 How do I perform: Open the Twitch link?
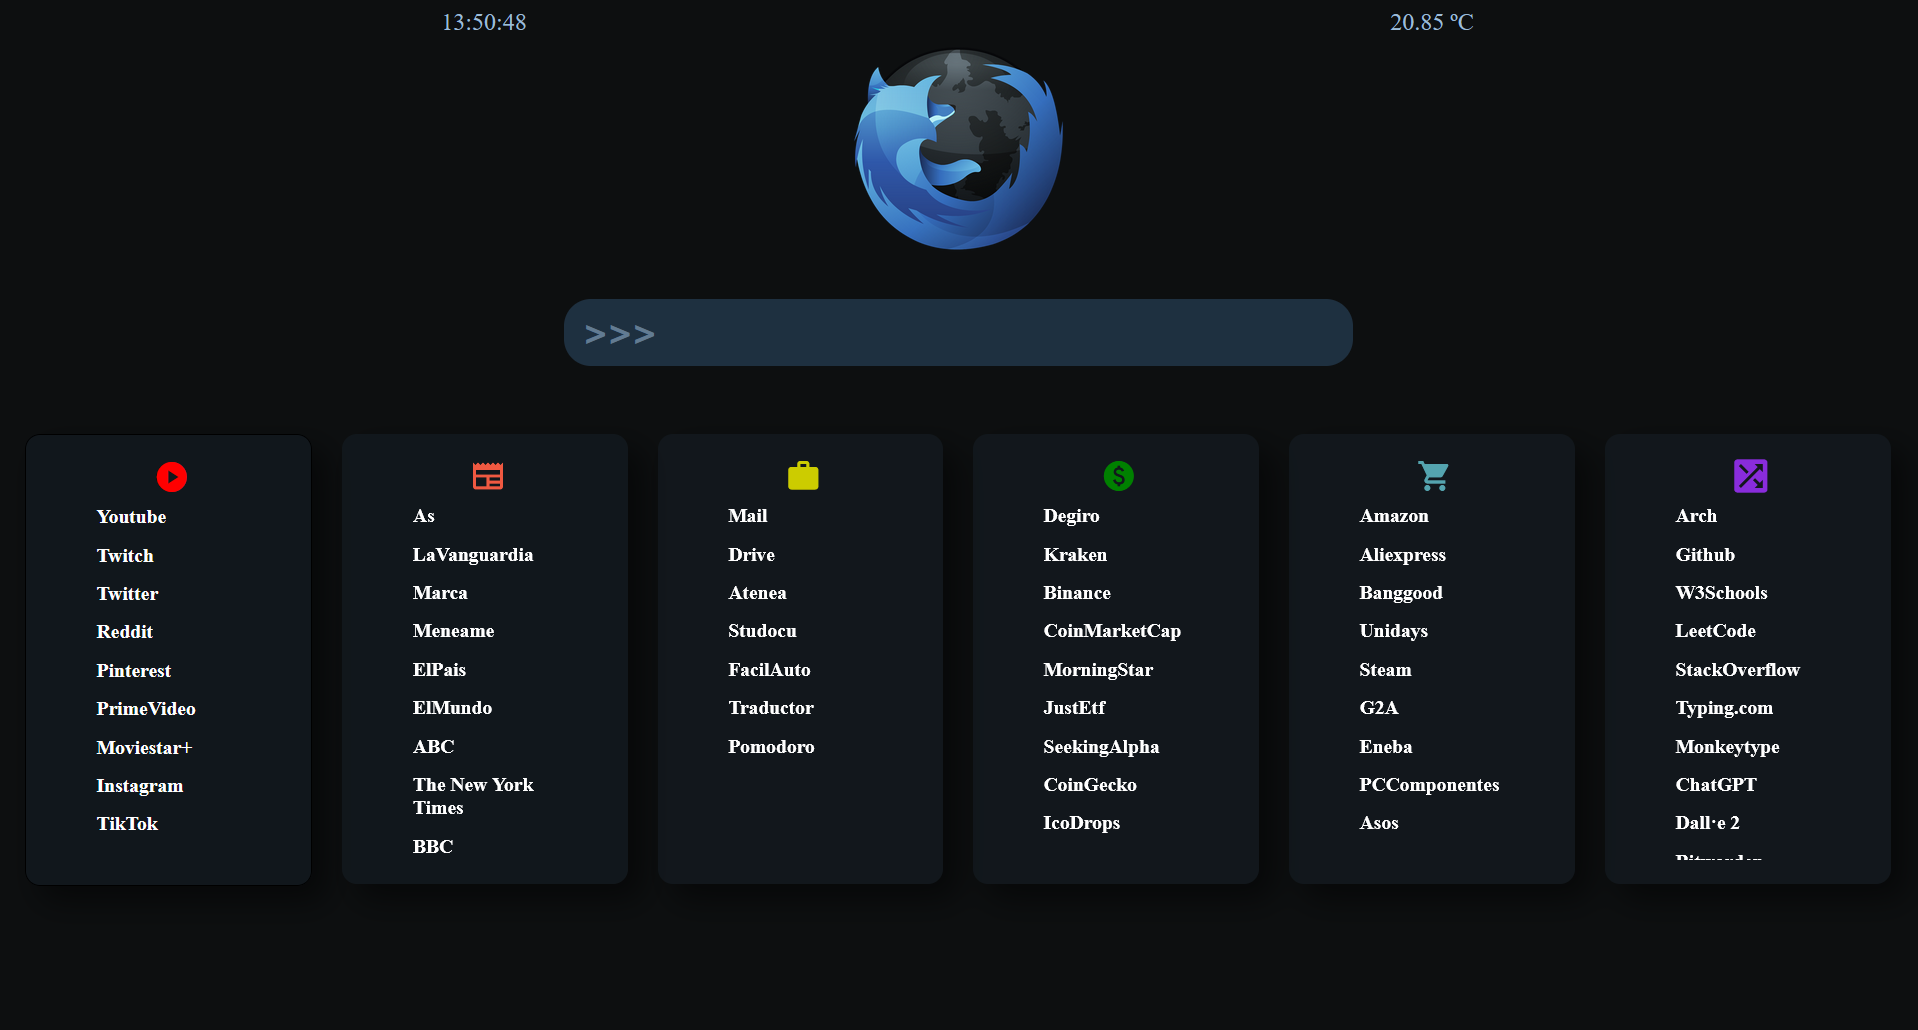pyautogui.click(x=125, y=555)
